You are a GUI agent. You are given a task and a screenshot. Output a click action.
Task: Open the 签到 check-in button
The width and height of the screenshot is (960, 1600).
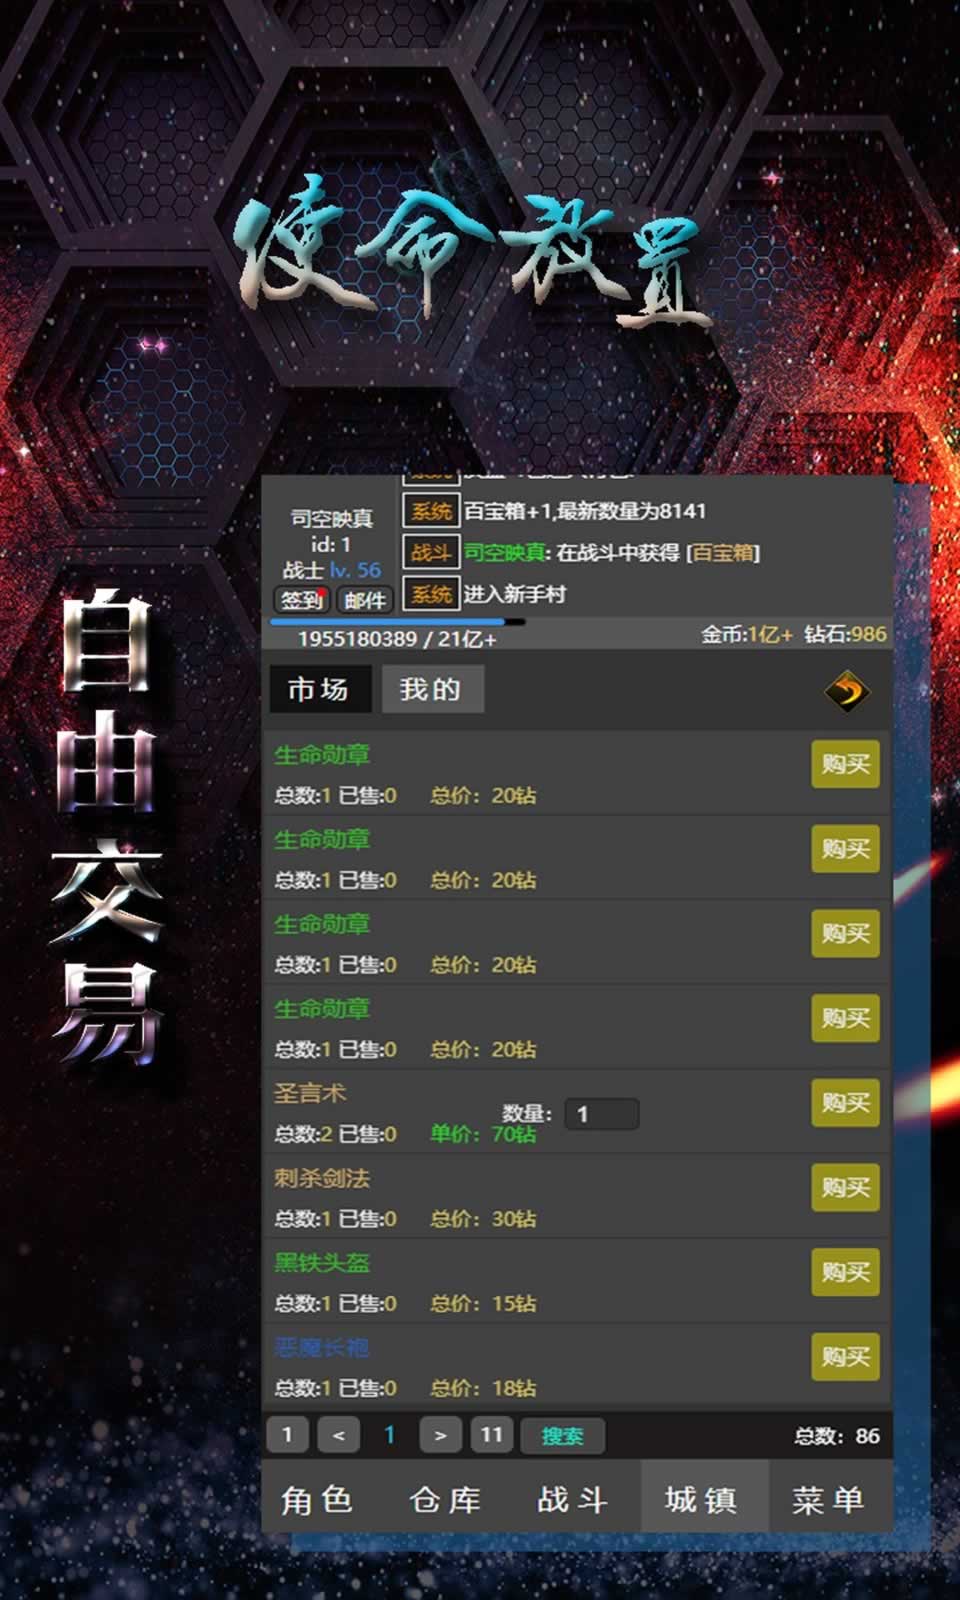point(301,599)
